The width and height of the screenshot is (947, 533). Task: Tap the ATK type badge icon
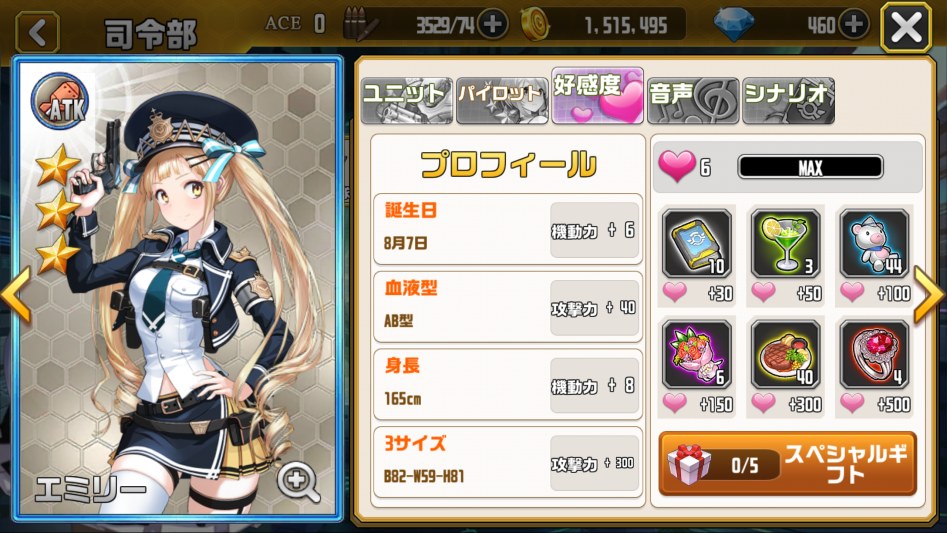[x=60, y=101]
